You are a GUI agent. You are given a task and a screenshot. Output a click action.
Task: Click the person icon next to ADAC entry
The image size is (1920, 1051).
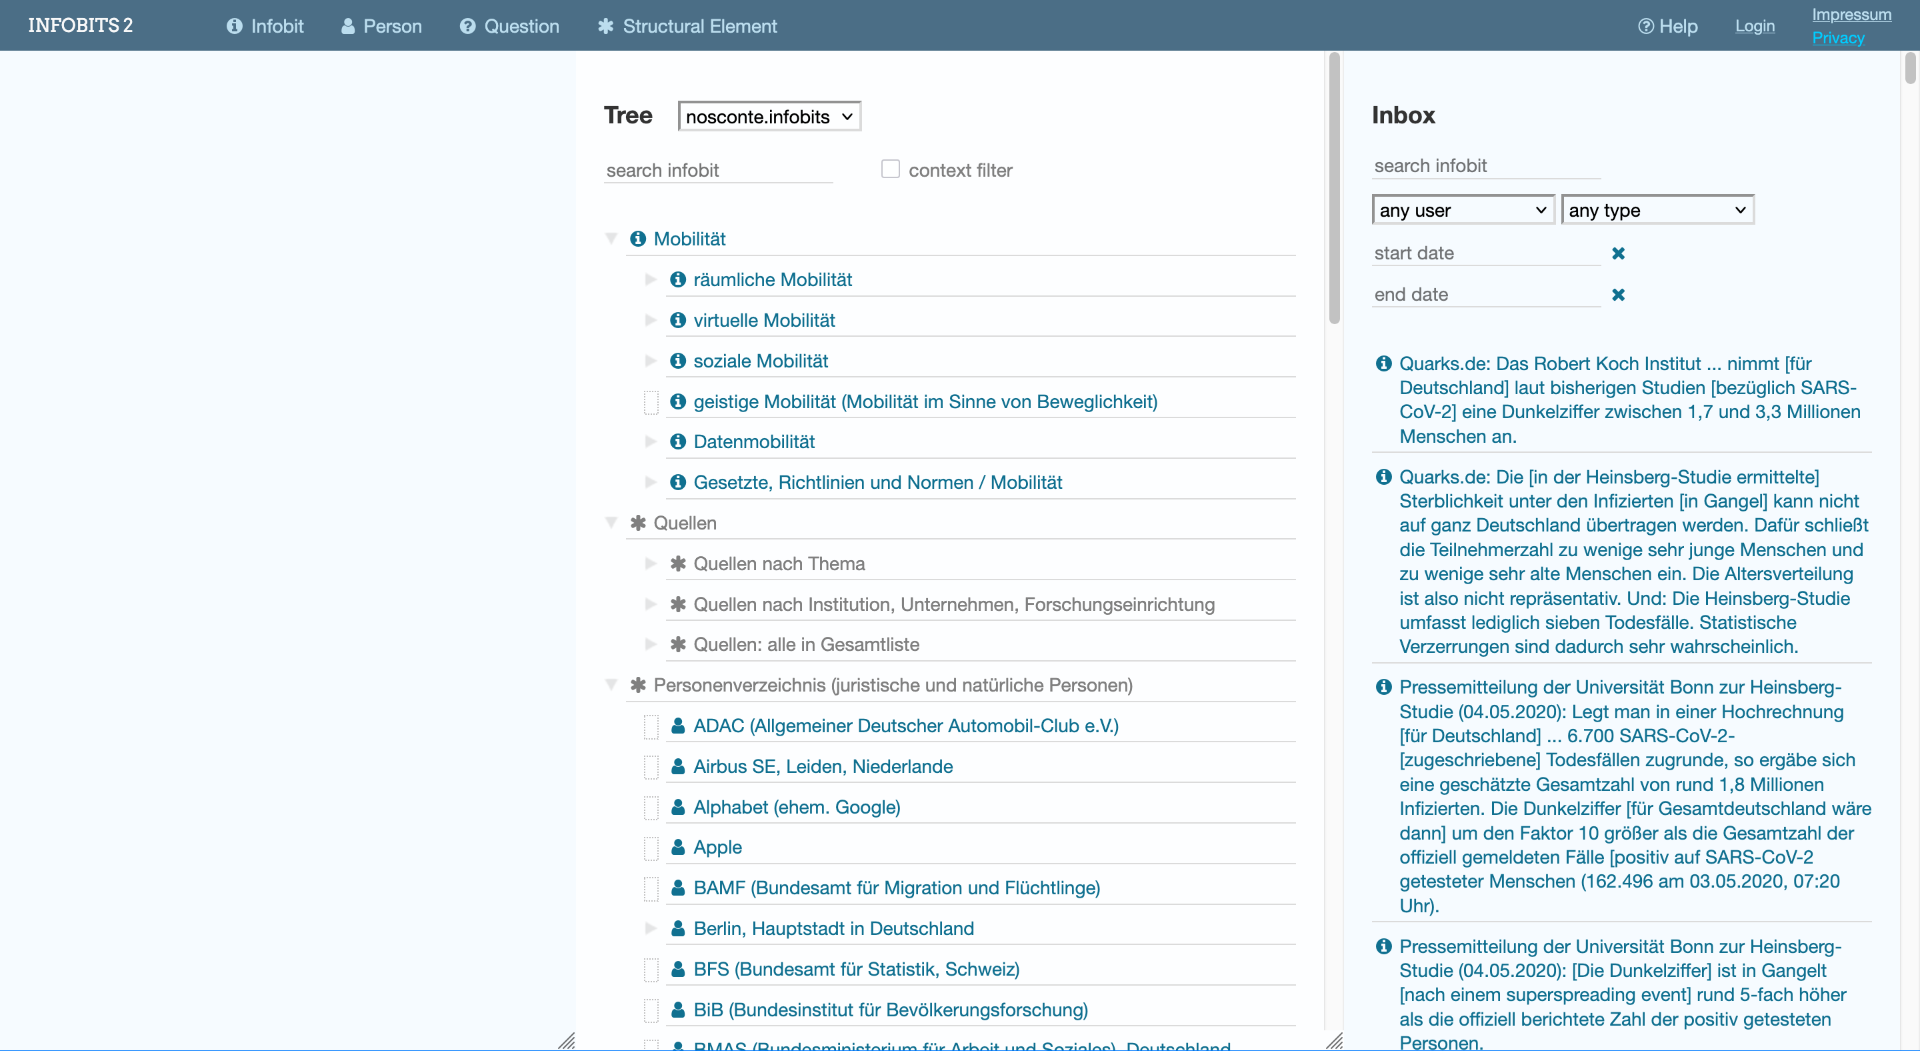pos(678,726)
